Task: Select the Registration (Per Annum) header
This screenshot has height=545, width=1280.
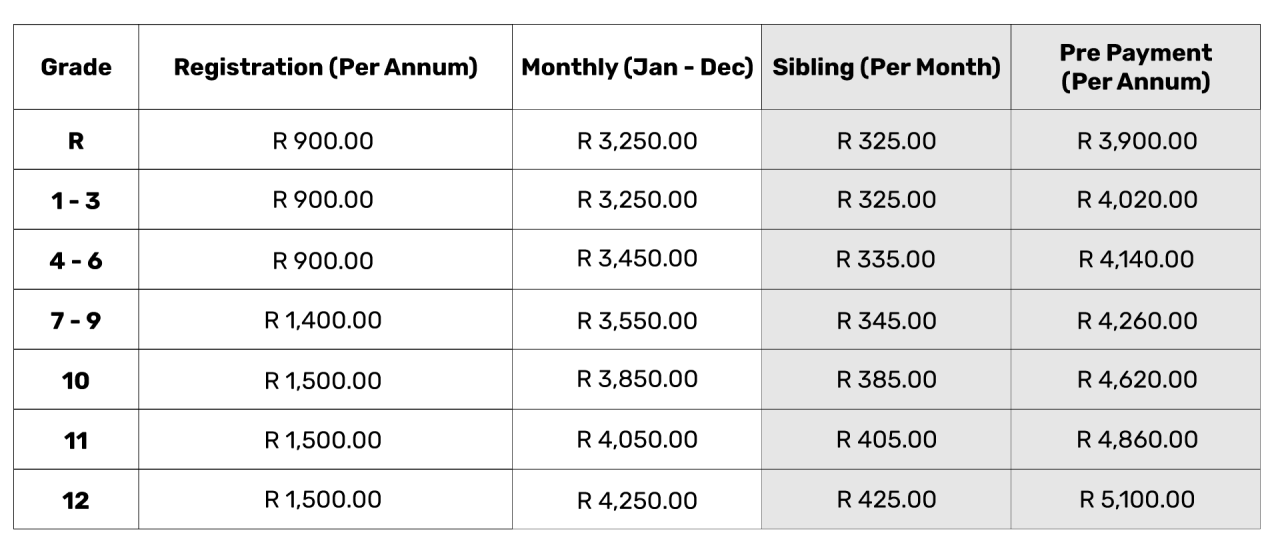Action: [325, 68]
